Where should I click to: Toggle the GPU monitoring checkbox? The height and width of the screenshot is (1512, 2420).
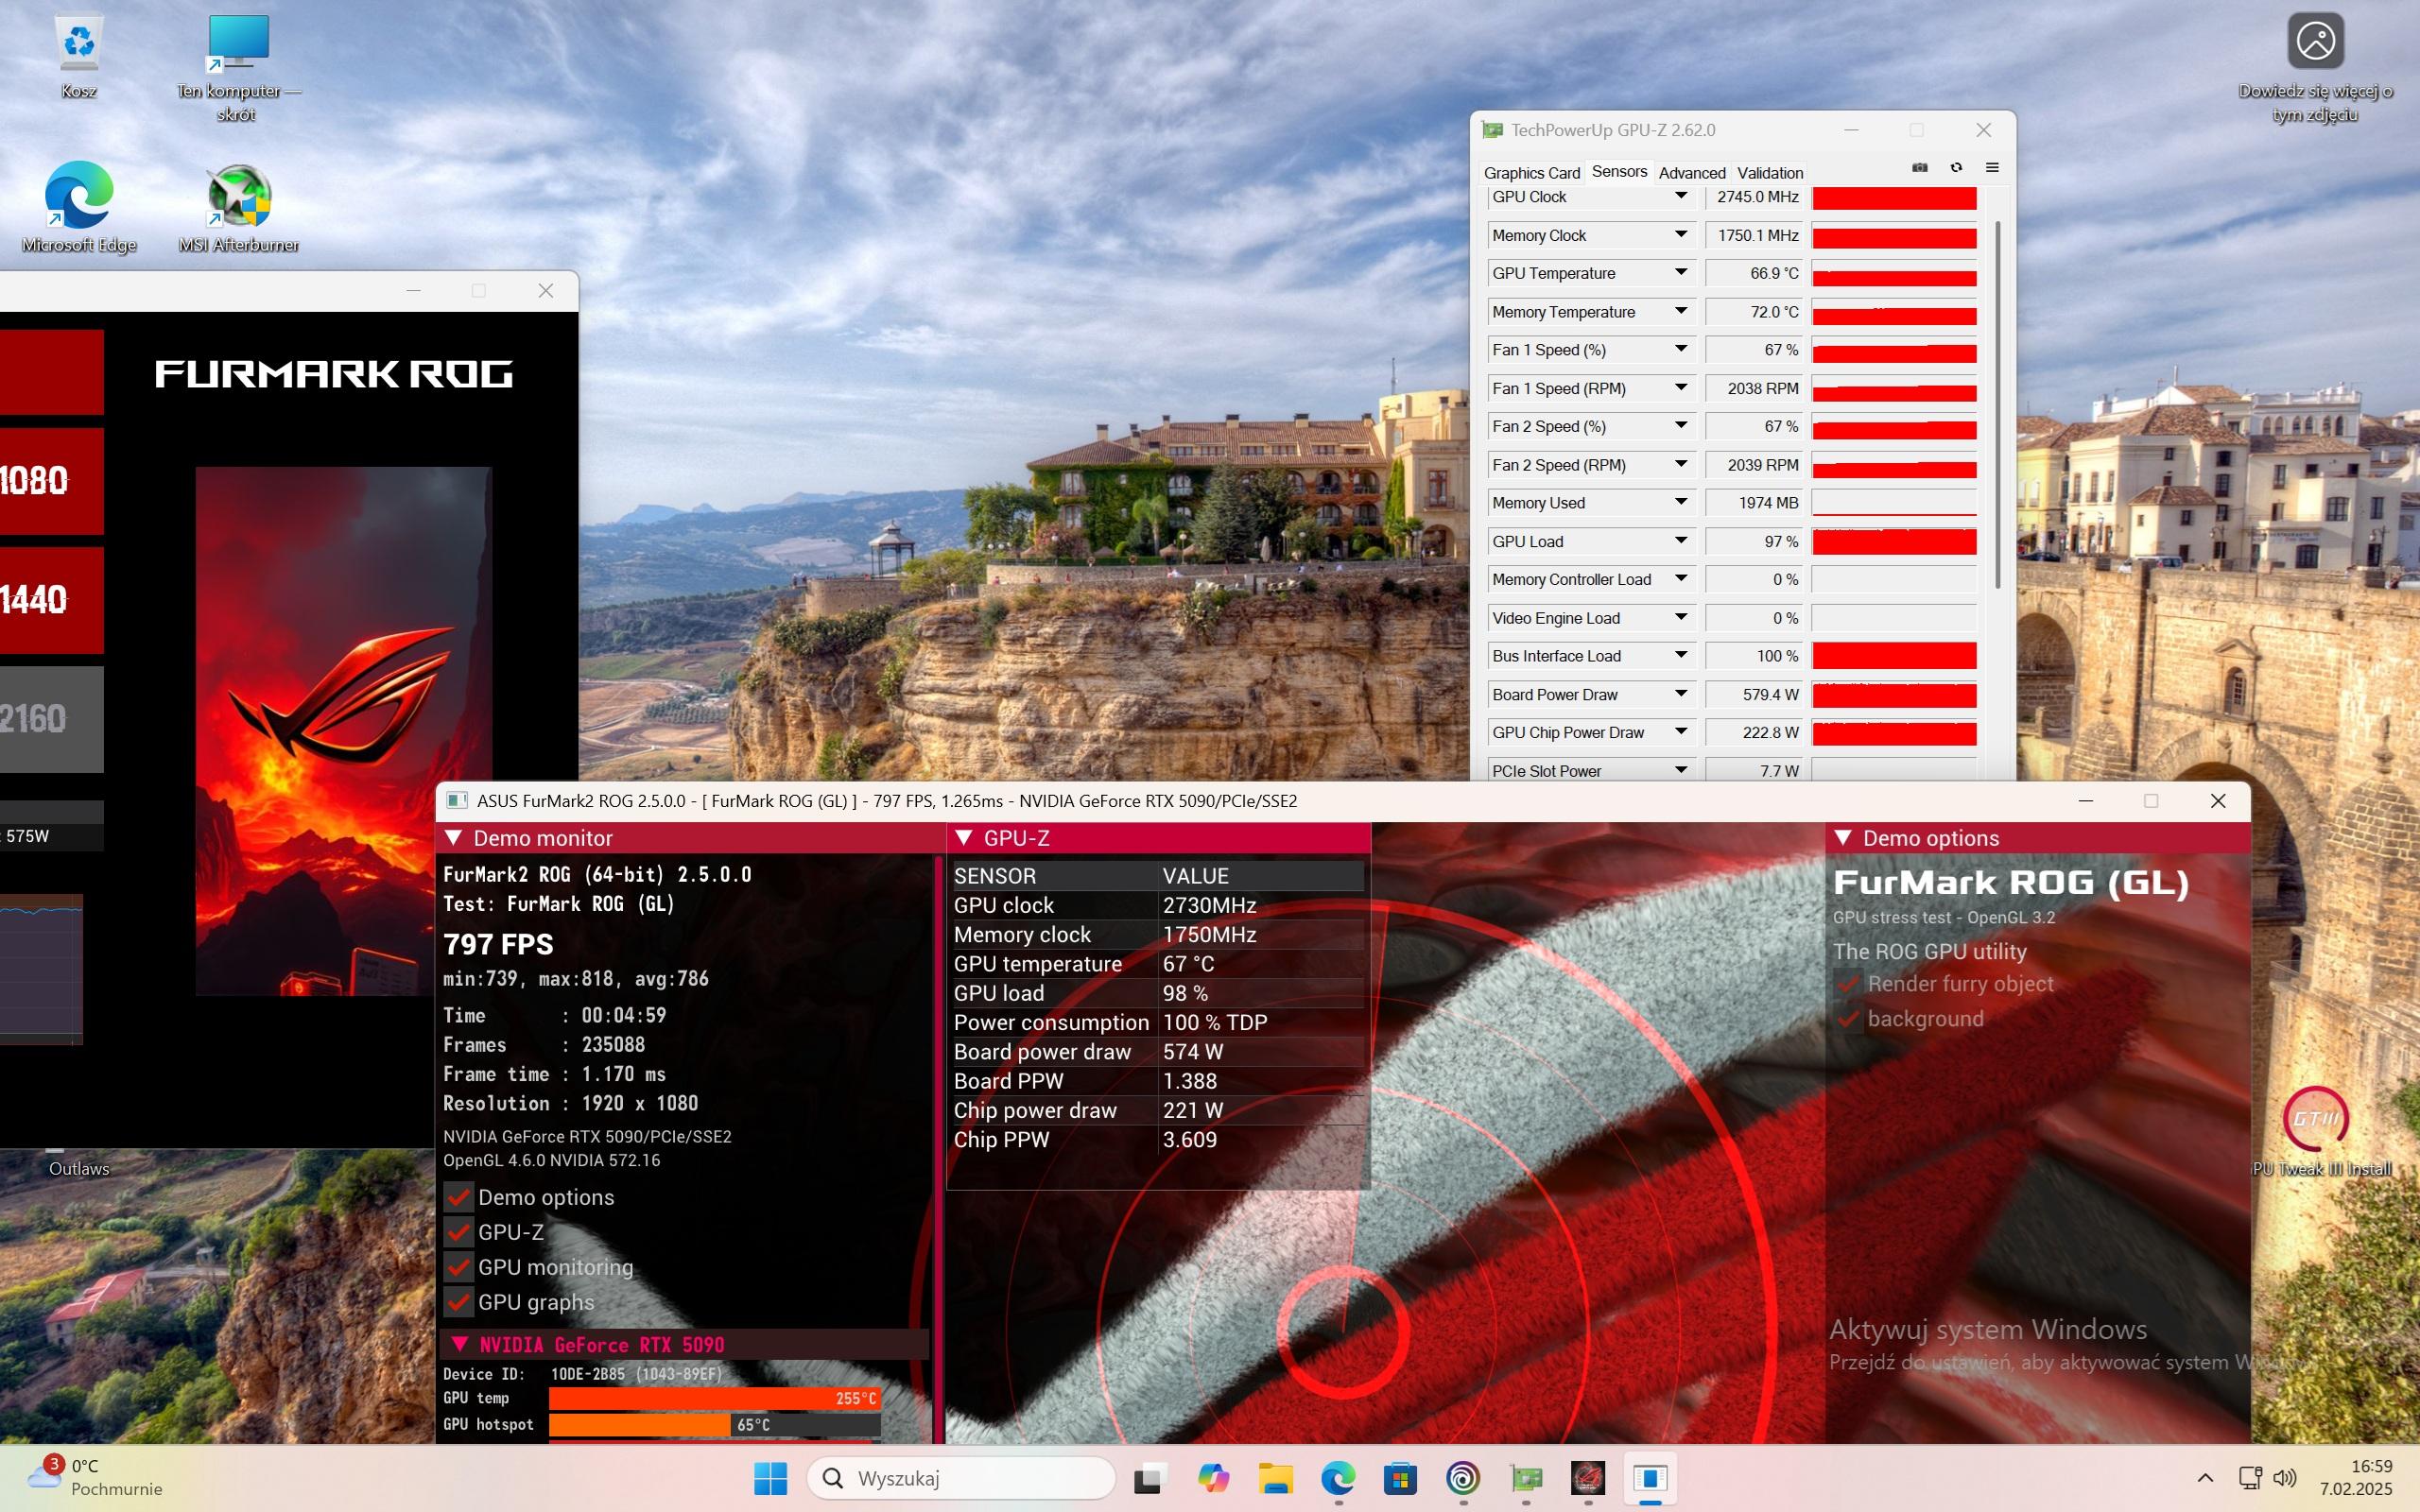tap(459, 1267)
